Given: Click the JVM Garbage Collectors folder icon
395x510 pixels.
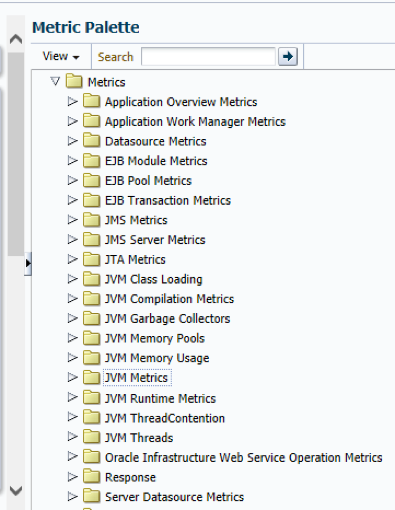Looking at the screenshot, I should click(x=91, y=318).
